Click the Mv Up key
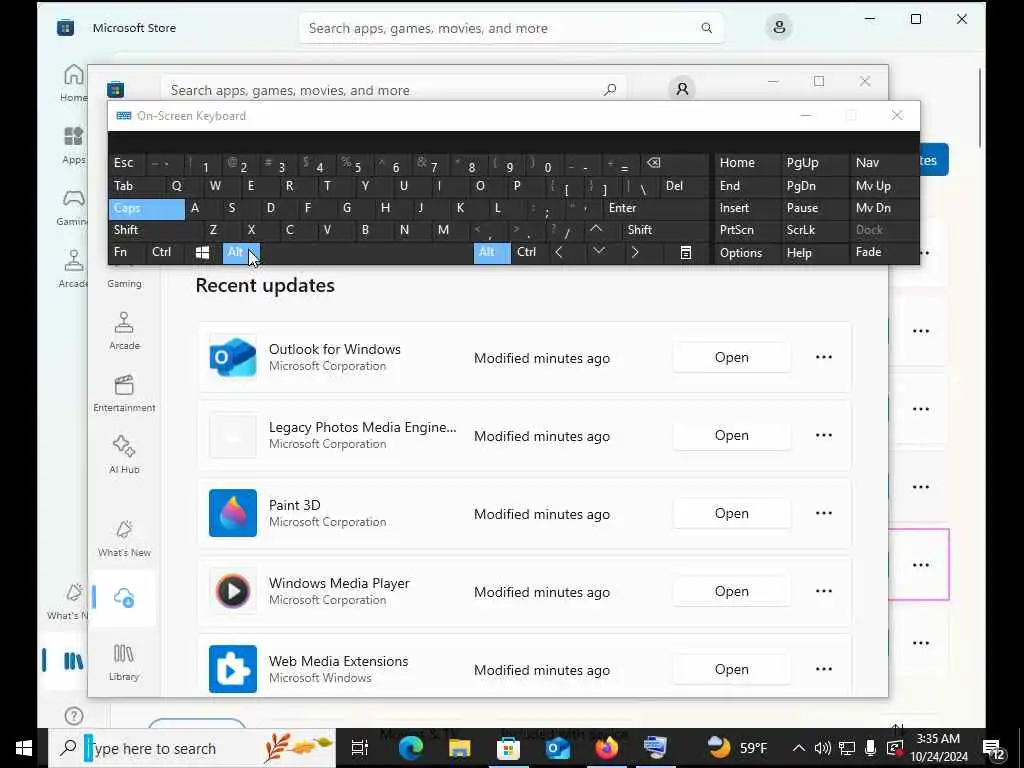The width and height of the screenshot is (1024, 768). (884, 186)
